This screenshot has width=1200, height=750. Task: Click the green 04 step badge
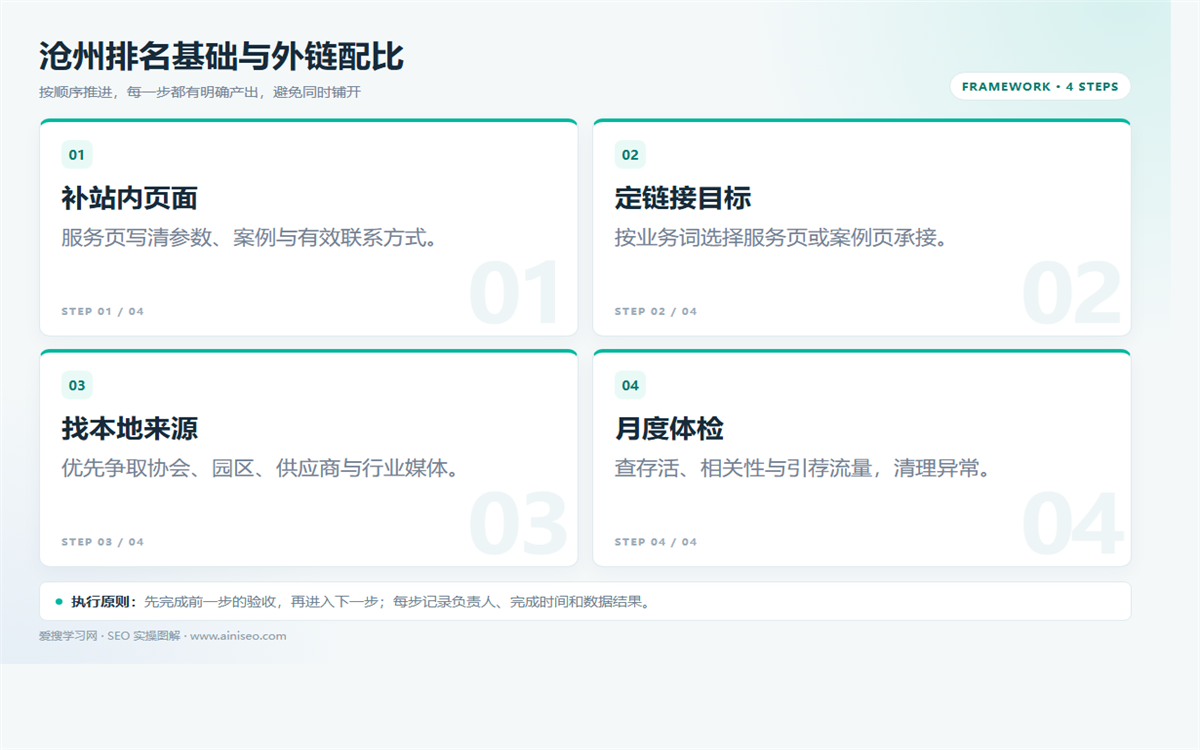coord(630,385)
